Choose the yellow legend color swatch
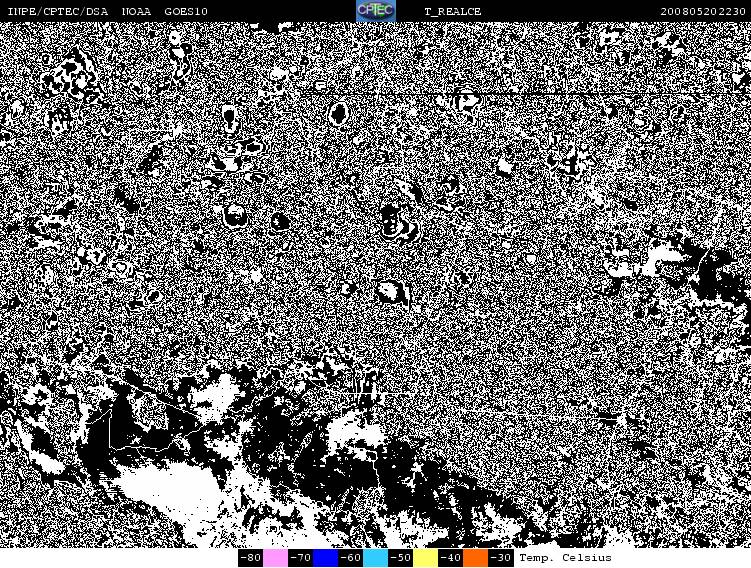The height and width of the screenshot is (568, 751). coord(425,558)
